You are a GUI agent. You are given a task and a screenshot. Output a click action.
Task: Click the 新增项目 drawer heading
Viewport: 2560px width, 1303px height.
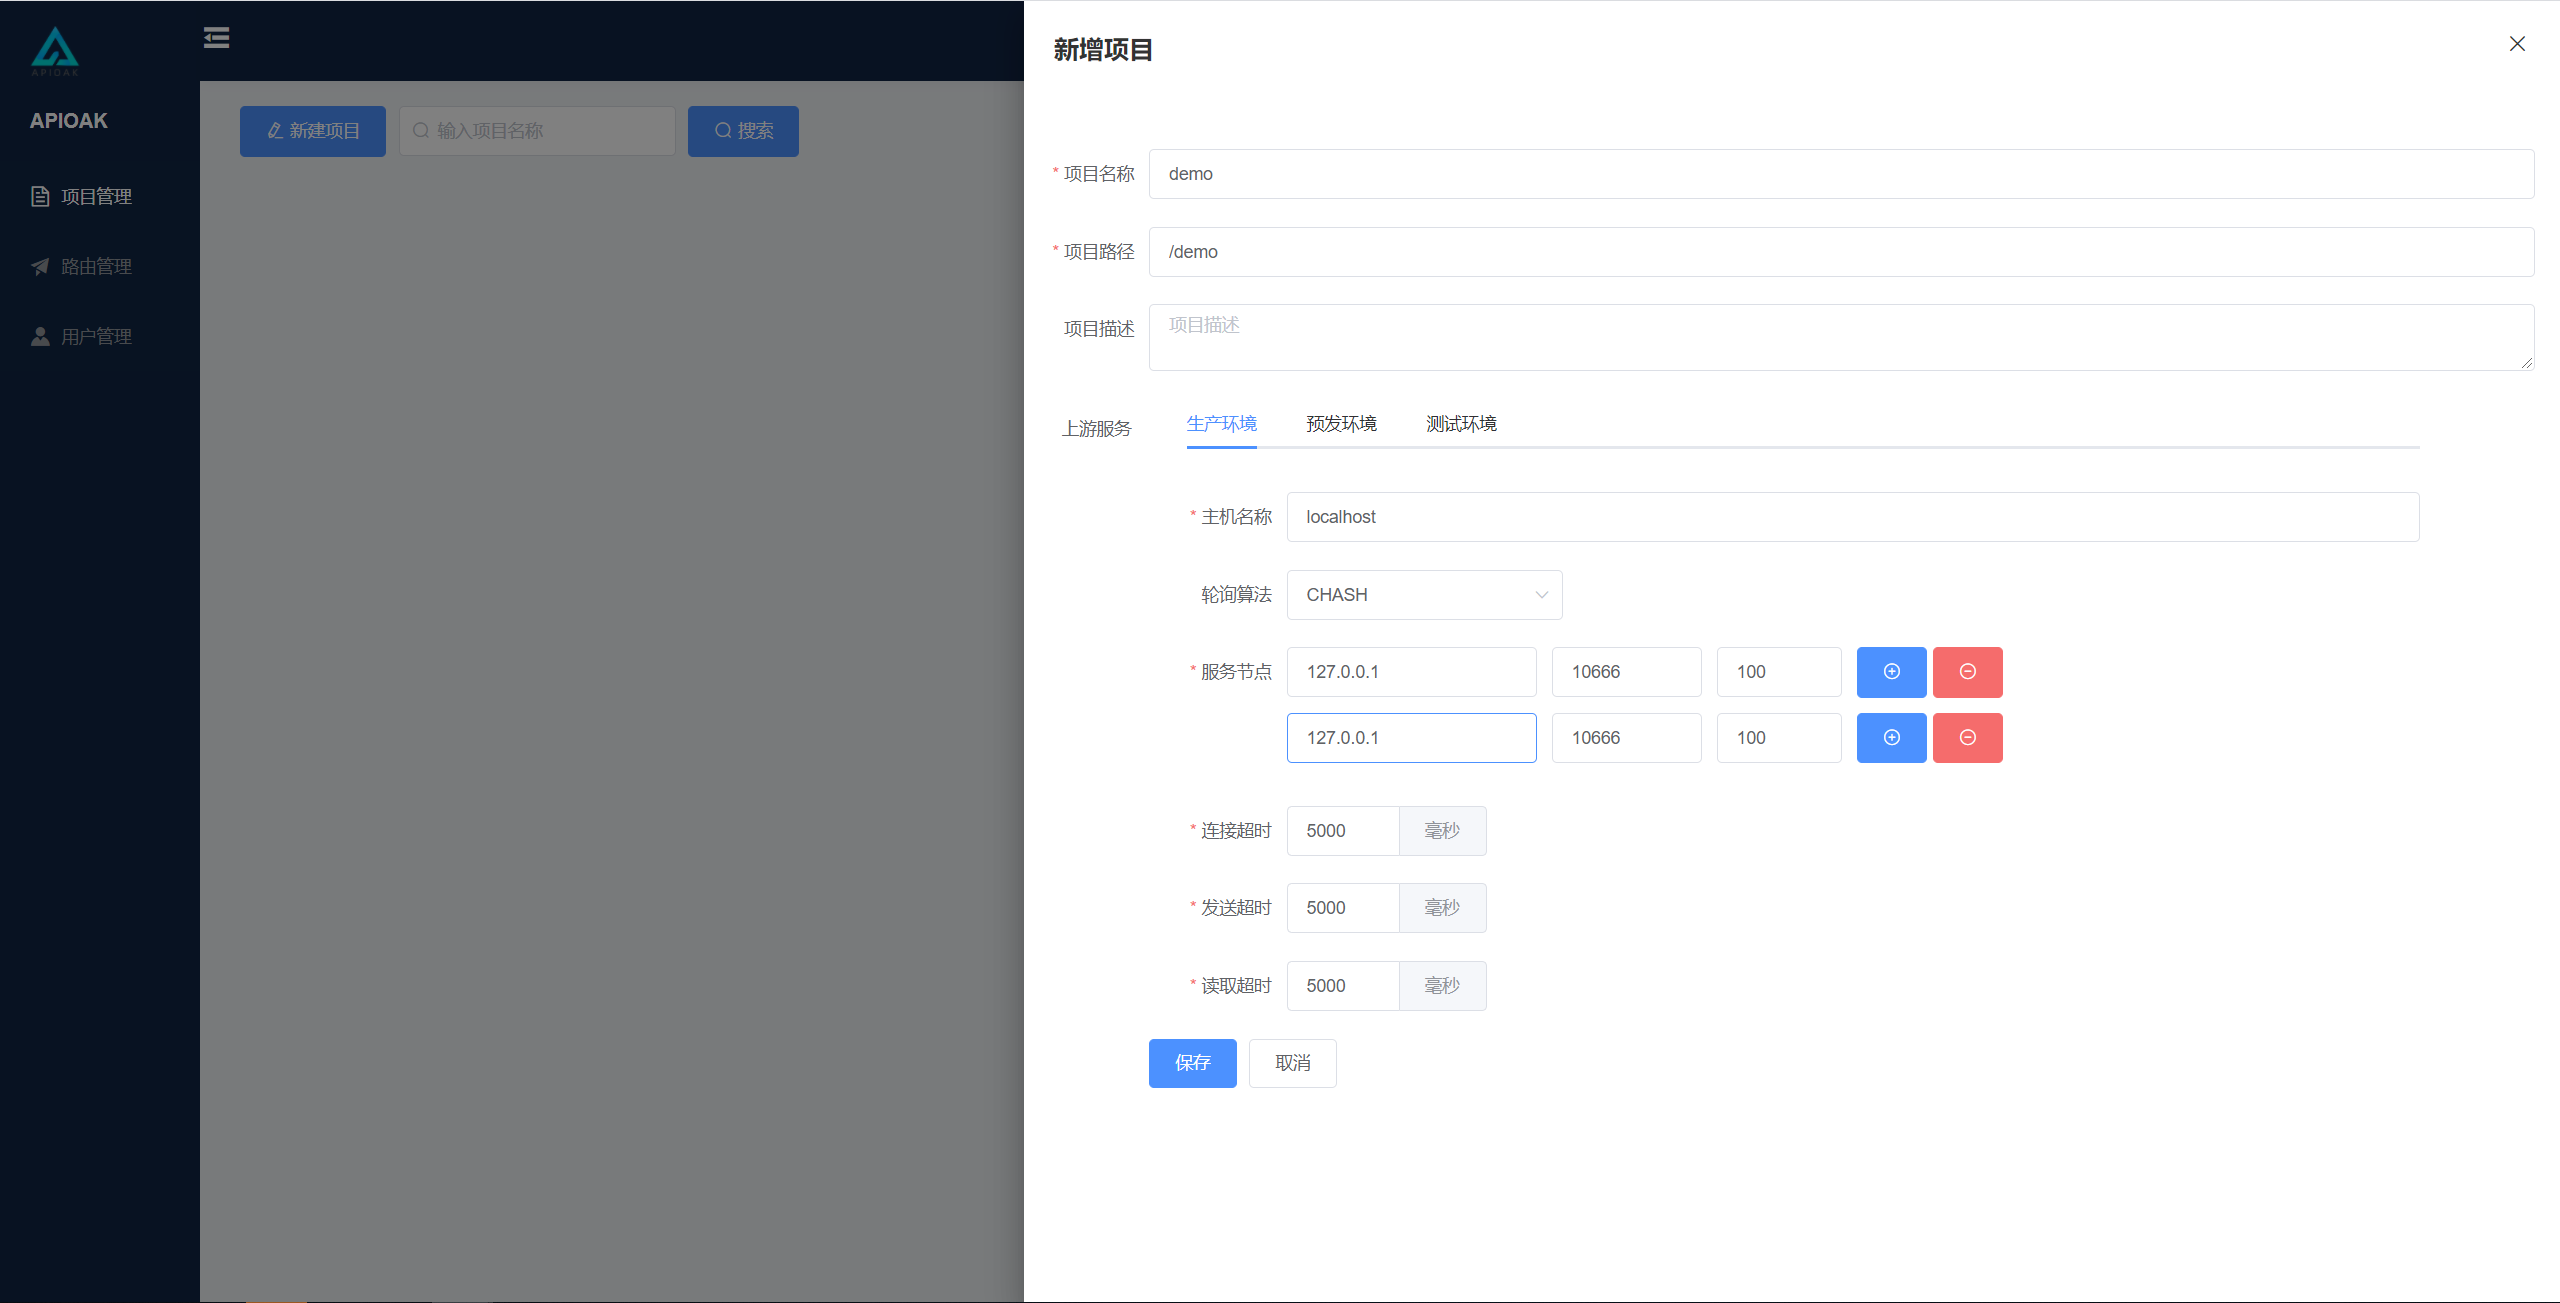click(x=1103, y=50)
